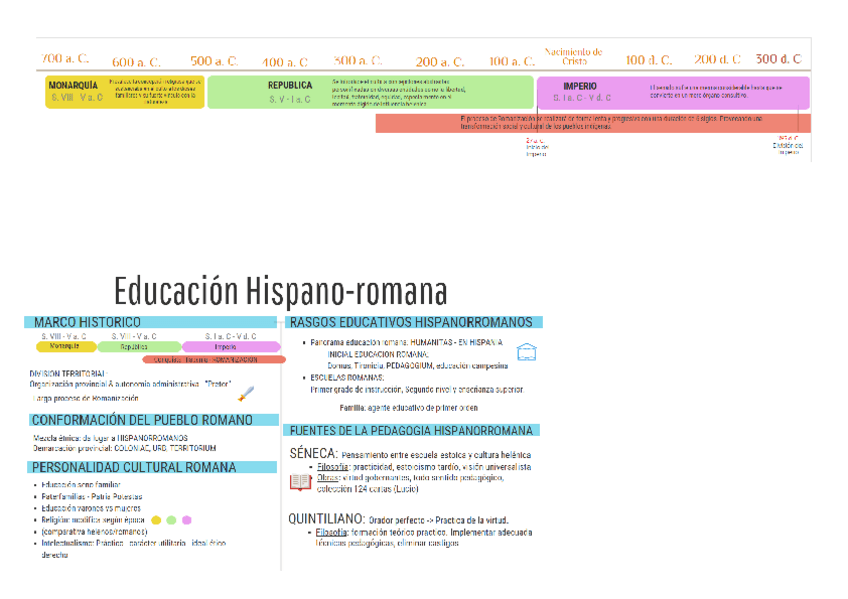Screen dimensions: 848x599
Task: Click the red open book icon
Action: pyautogui.click(x=300, y=482)
